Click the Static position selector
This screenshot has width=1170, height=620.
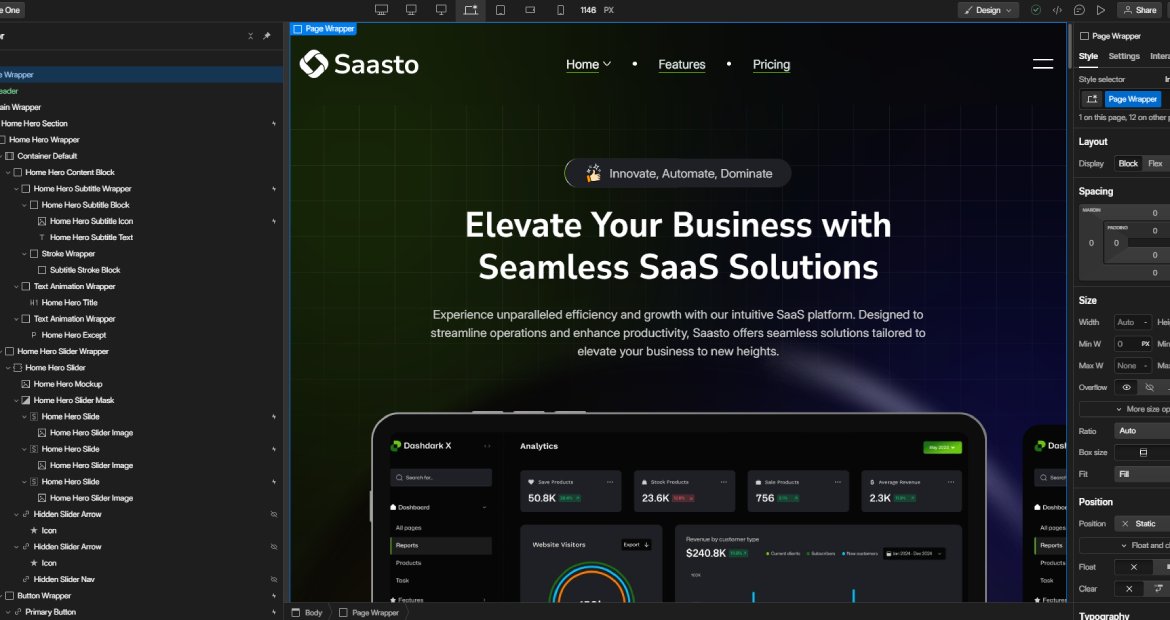tap(1142, 524)
